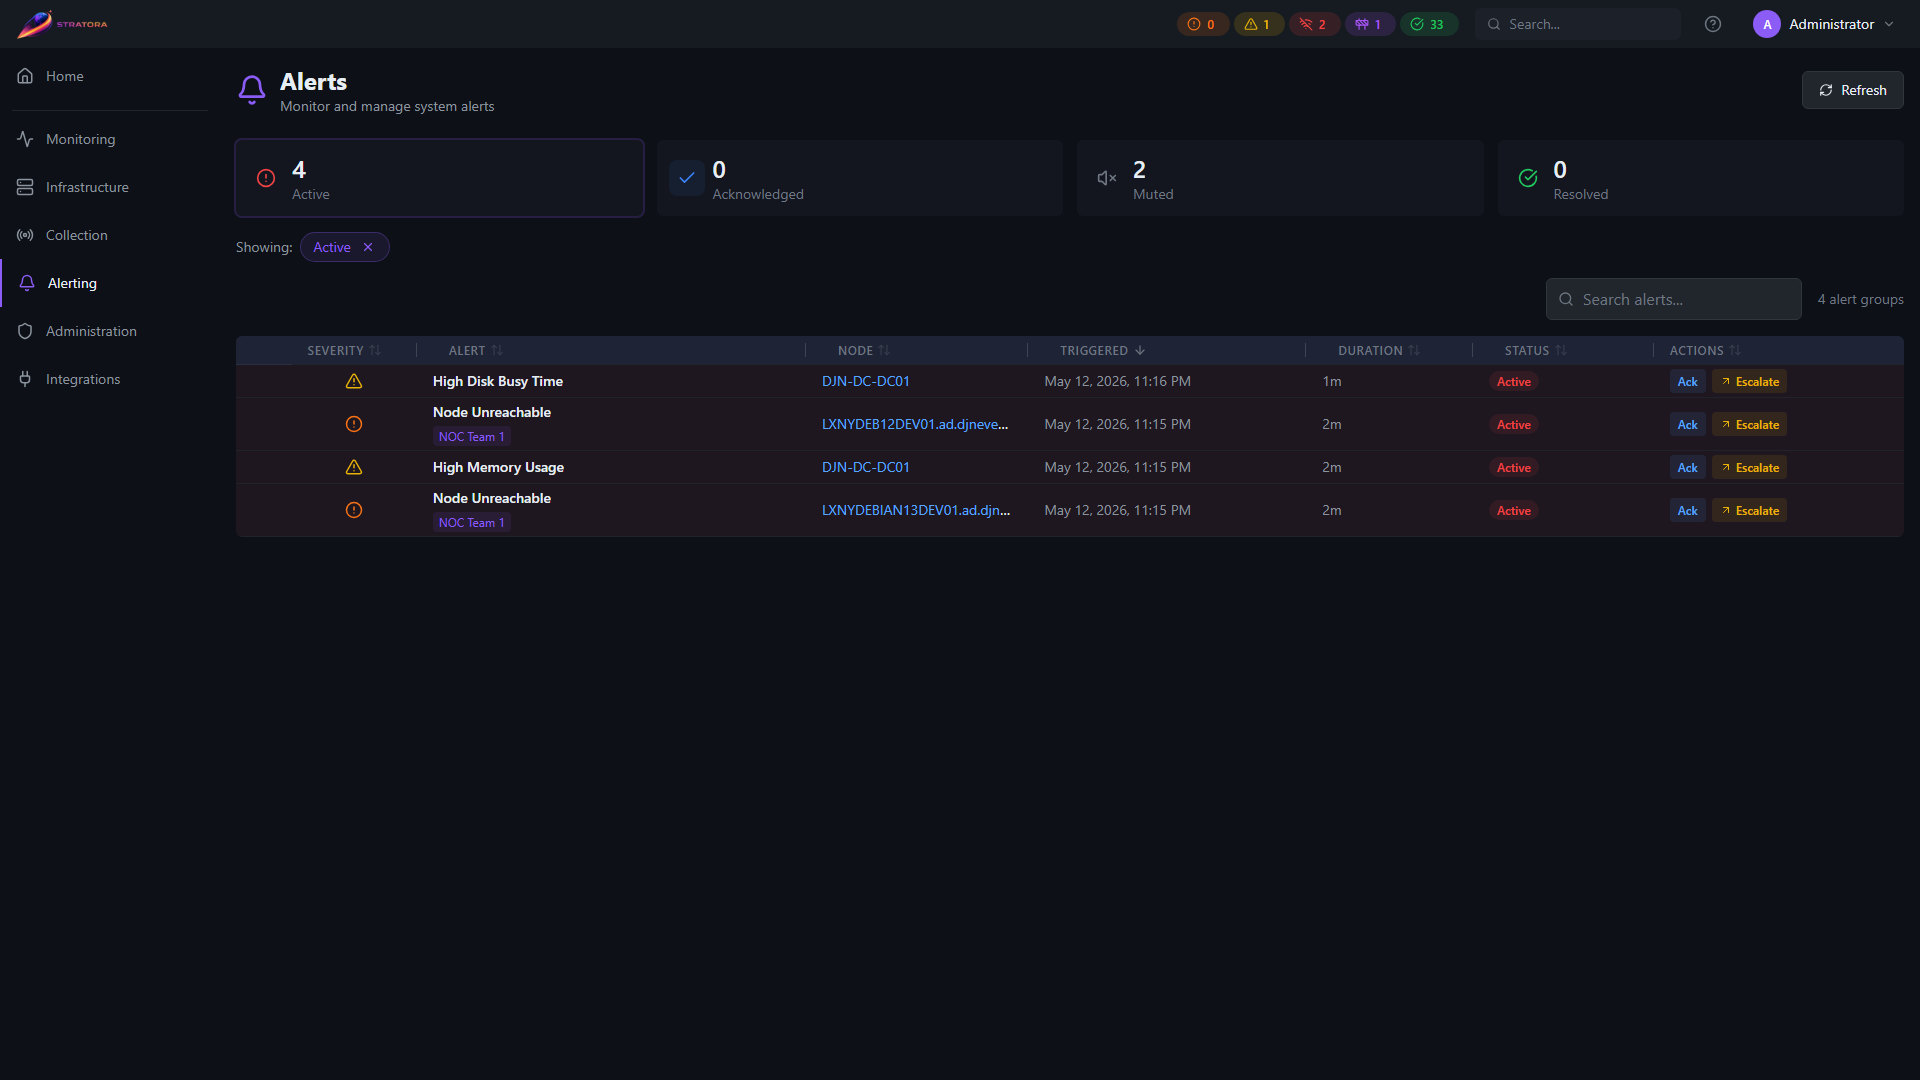Click NOC Team 1 tag on LXNYDEBIAN13DEV01 alert
This screenshot has width=1920, height=1080.
click(x=472, y=523)
